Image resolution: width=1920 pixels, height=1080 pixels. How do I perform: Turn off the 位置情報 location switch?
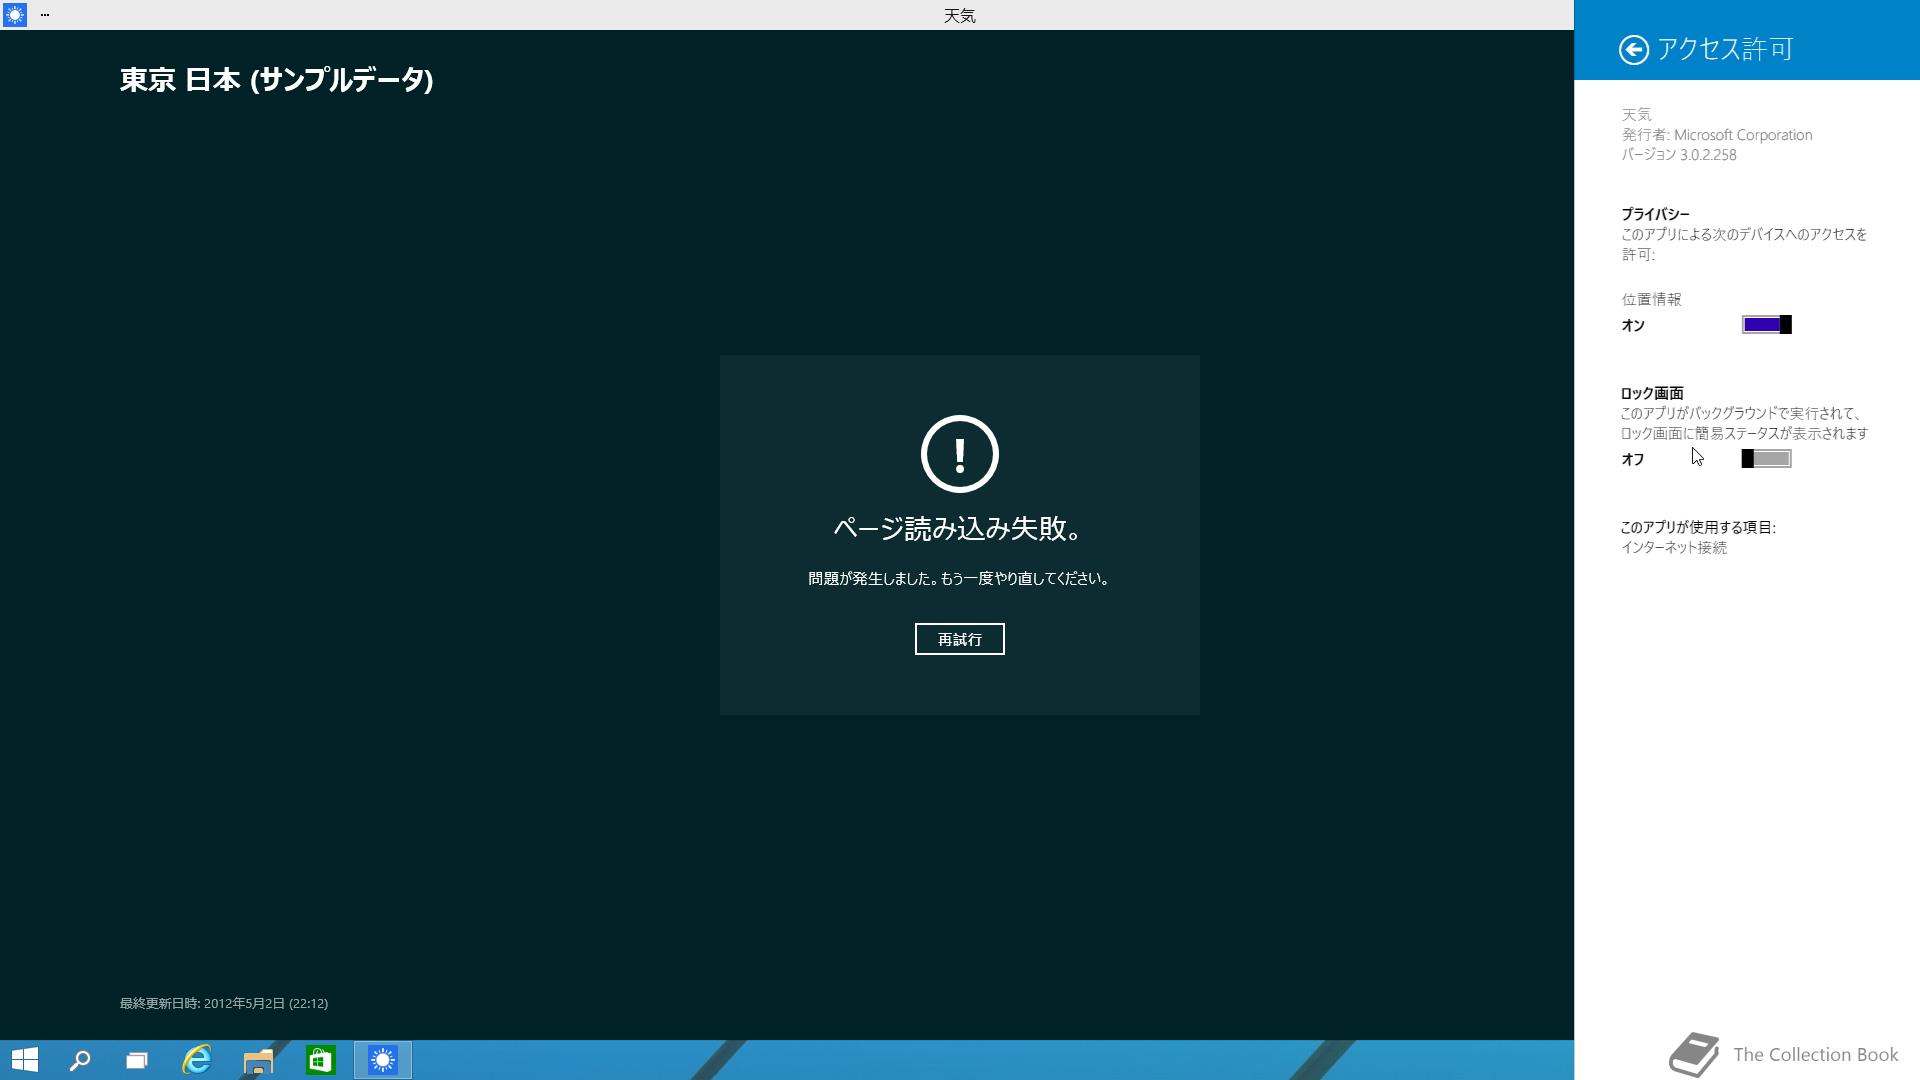pos(1766,325)
